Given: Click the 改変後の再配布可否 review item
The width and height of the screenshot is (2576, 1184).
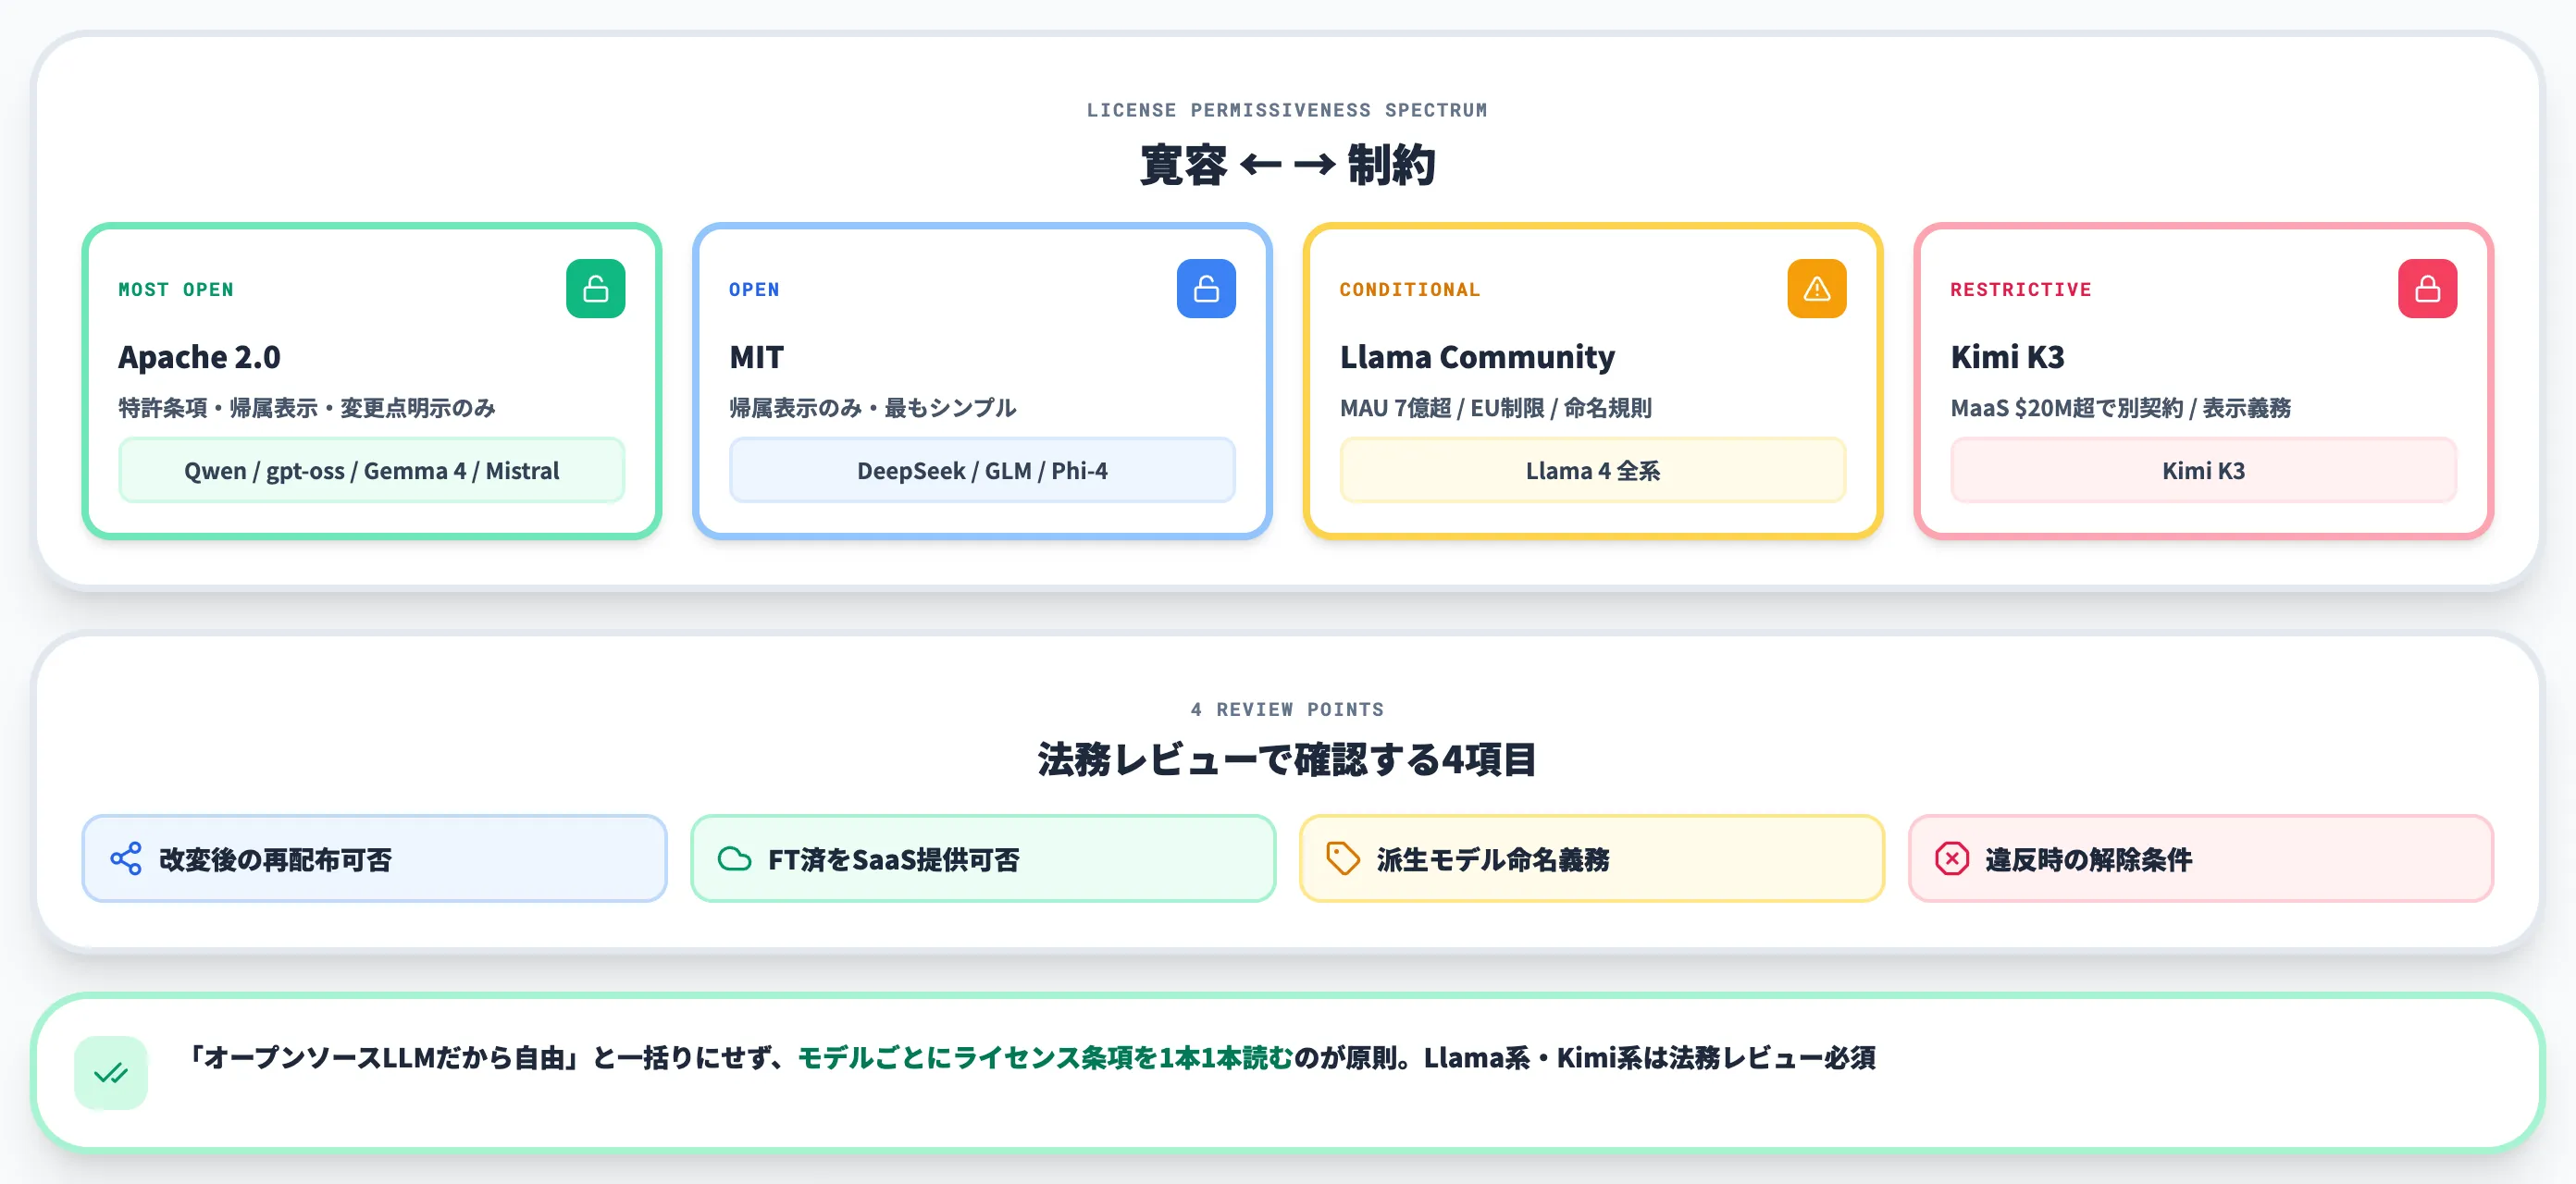Looking at the screenshot, I should [374, 859].
